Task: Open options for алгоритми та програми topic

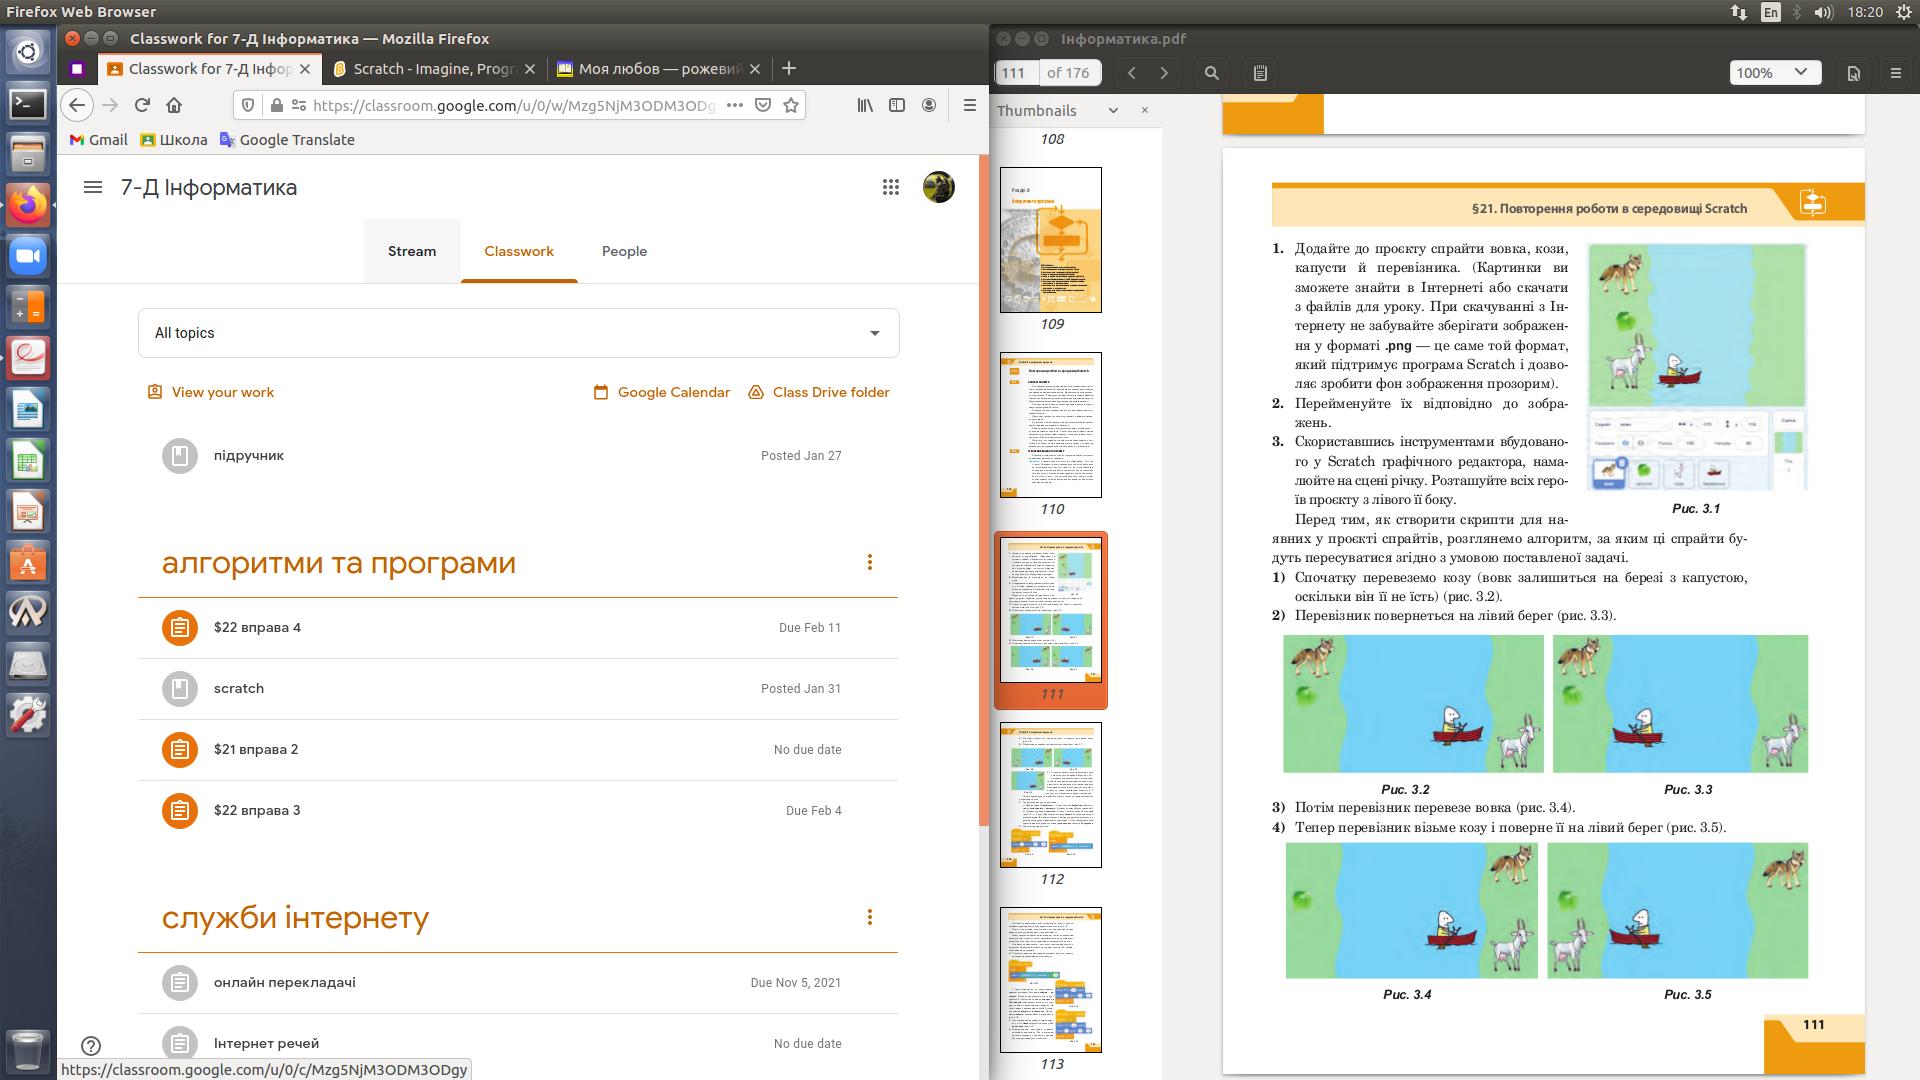Action: coord(869,562)
